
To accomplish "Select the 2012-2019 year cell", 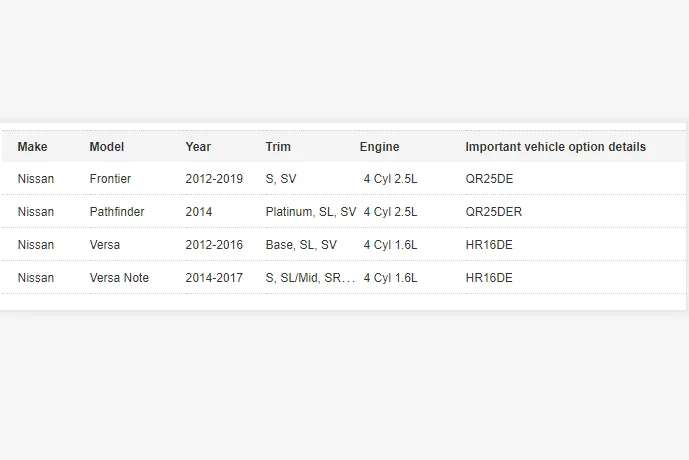I will pos(214,179).
